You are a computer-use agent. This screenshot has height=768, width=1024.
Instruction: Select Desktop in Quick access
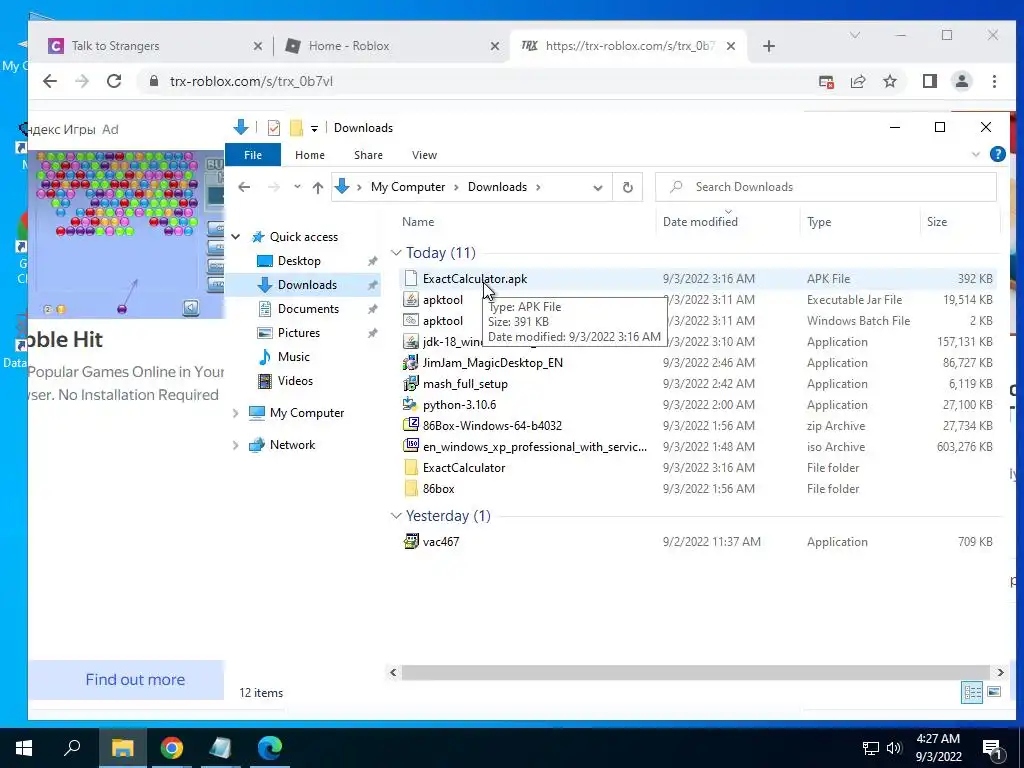pos(299,261)
